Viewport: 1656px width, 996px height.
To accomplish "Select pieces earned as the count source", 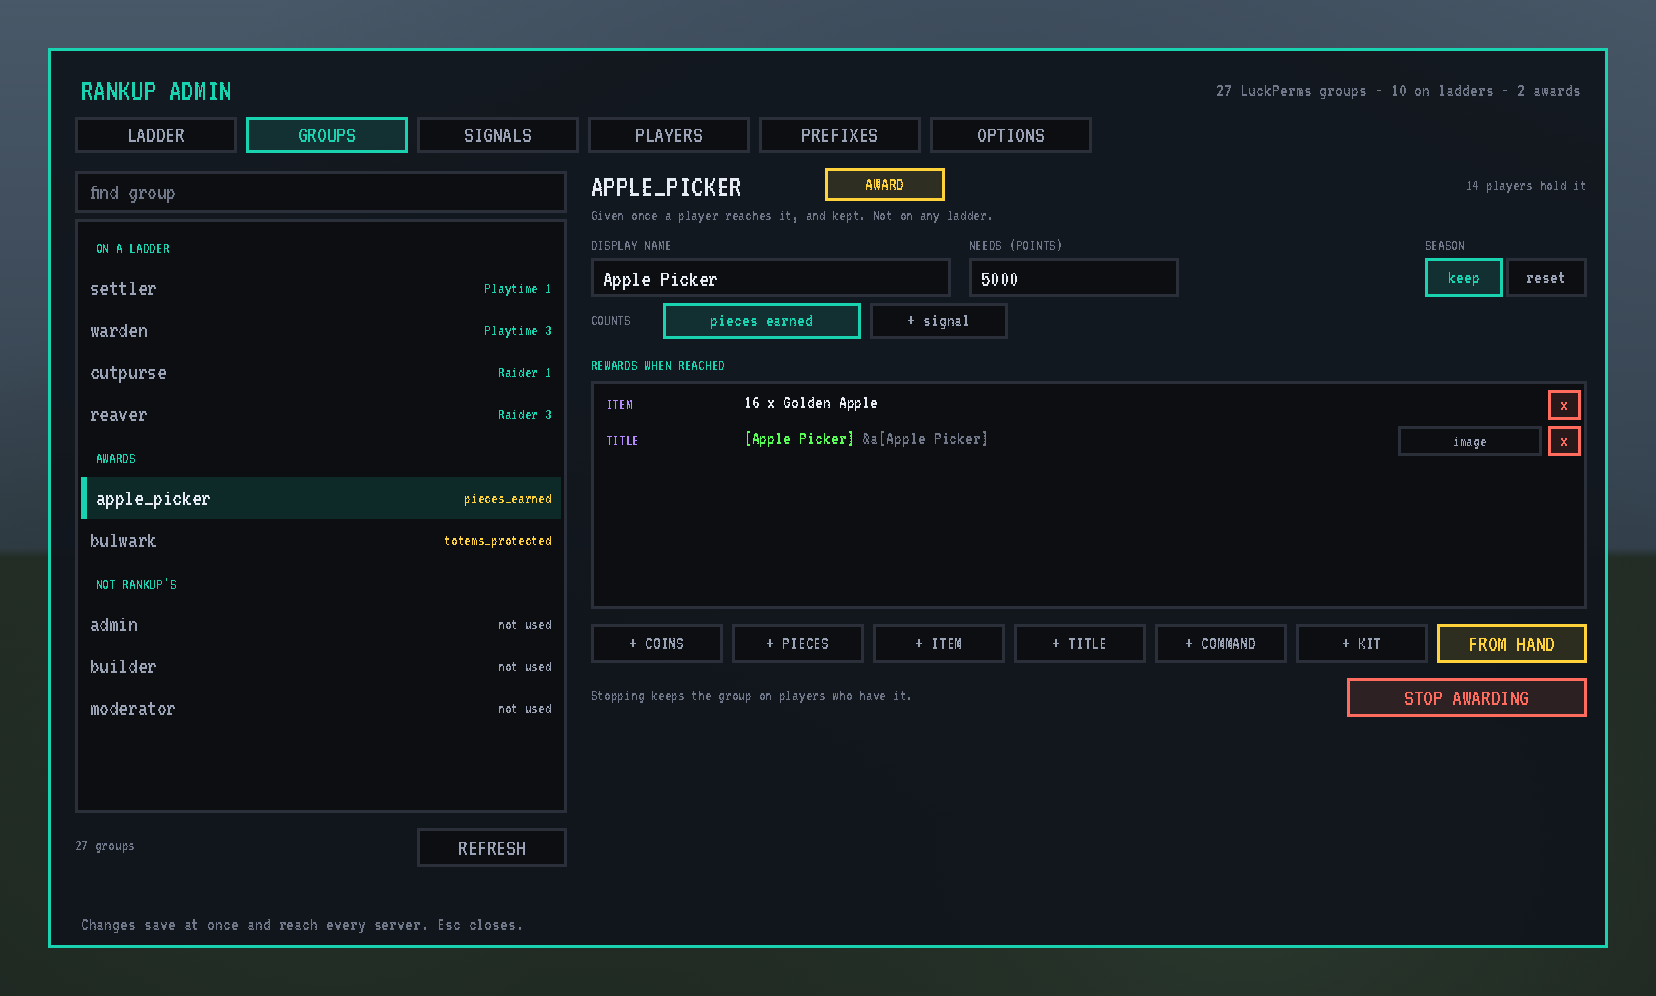I will pos(761,321).
